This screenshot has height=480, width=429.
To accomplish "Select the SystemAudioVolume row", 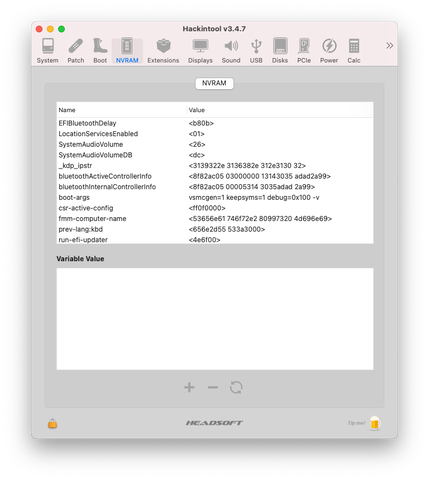I will coord(215,145).
